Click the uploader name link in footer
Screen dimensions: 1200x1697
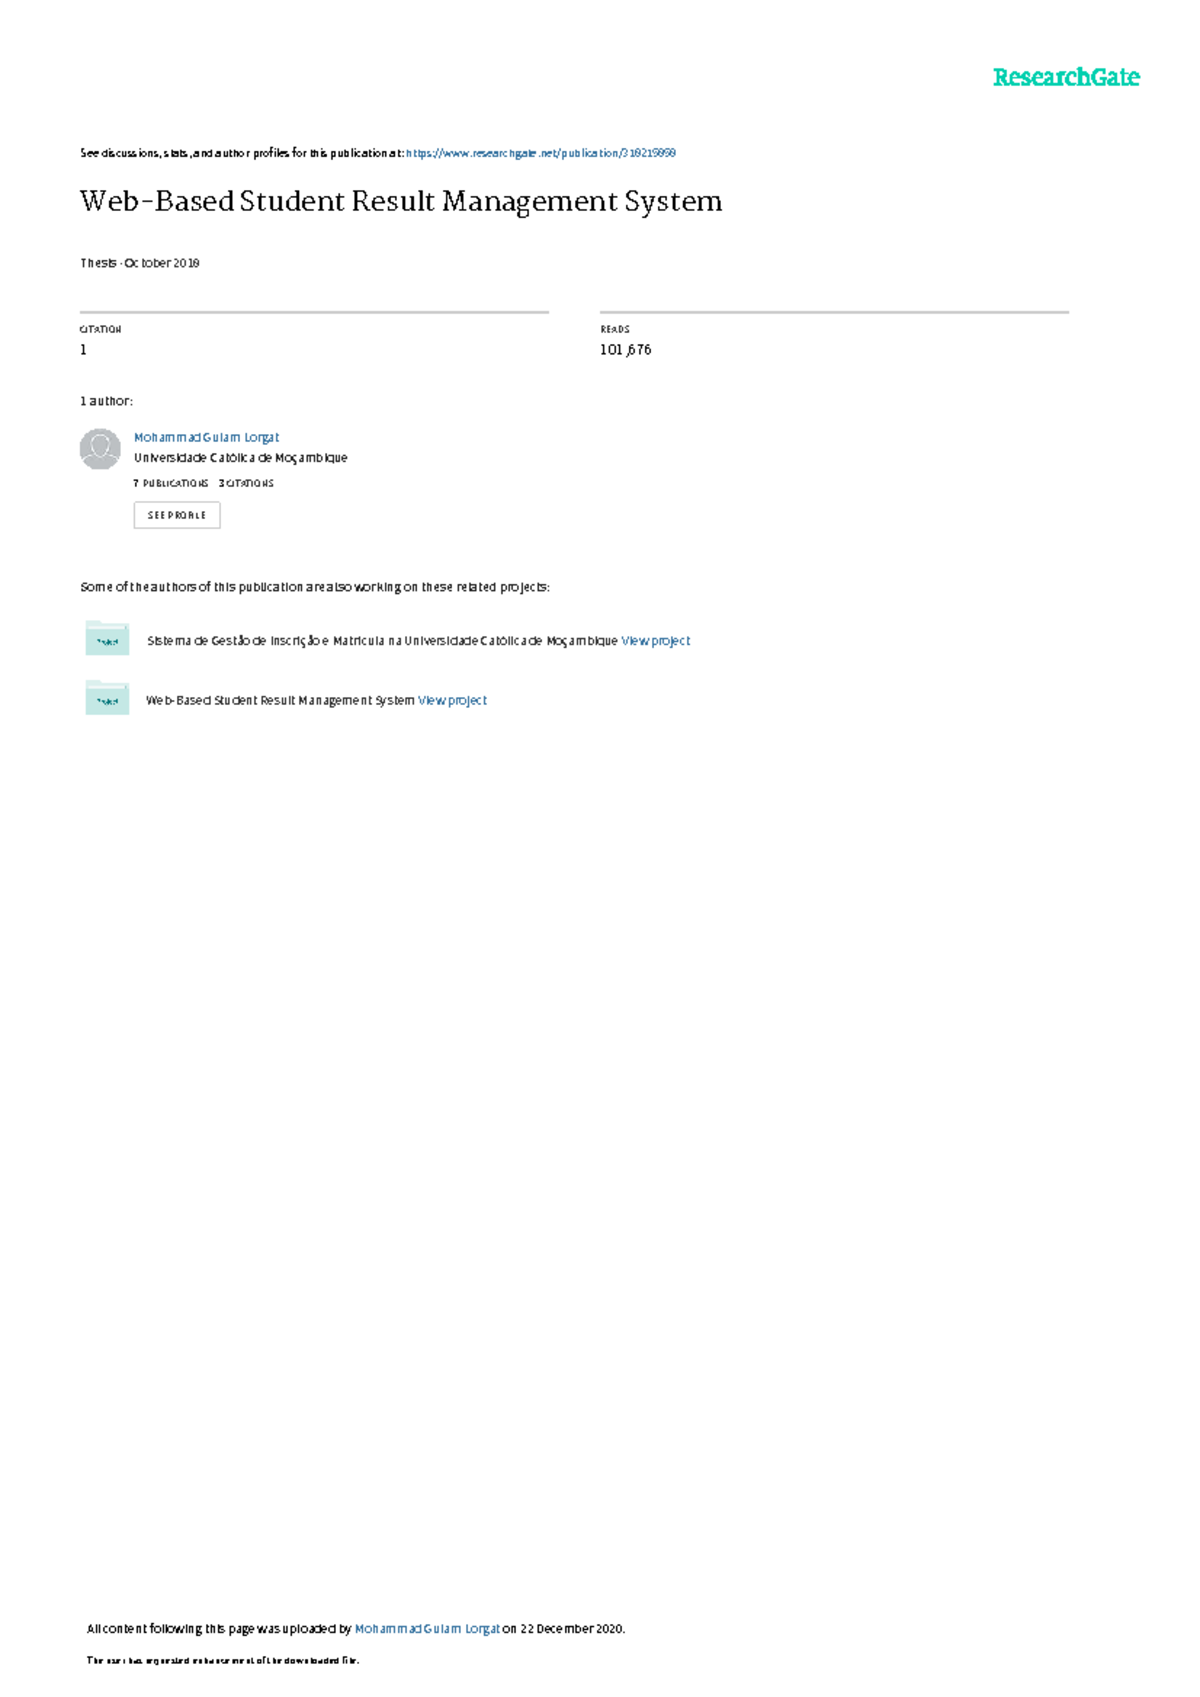427,1629
